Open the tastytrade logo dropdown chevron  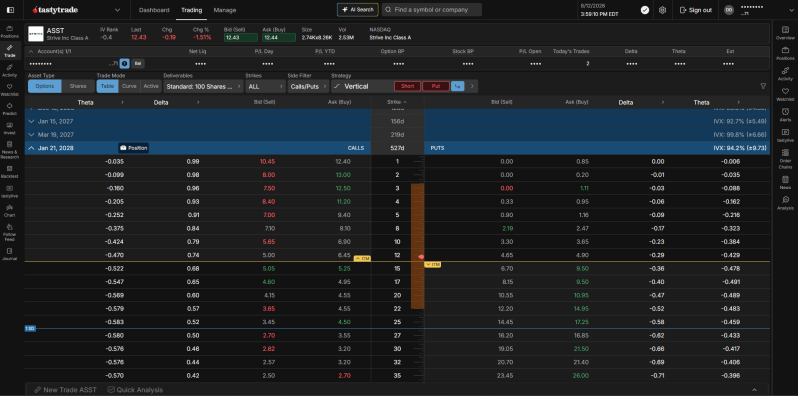pos(118,10)
